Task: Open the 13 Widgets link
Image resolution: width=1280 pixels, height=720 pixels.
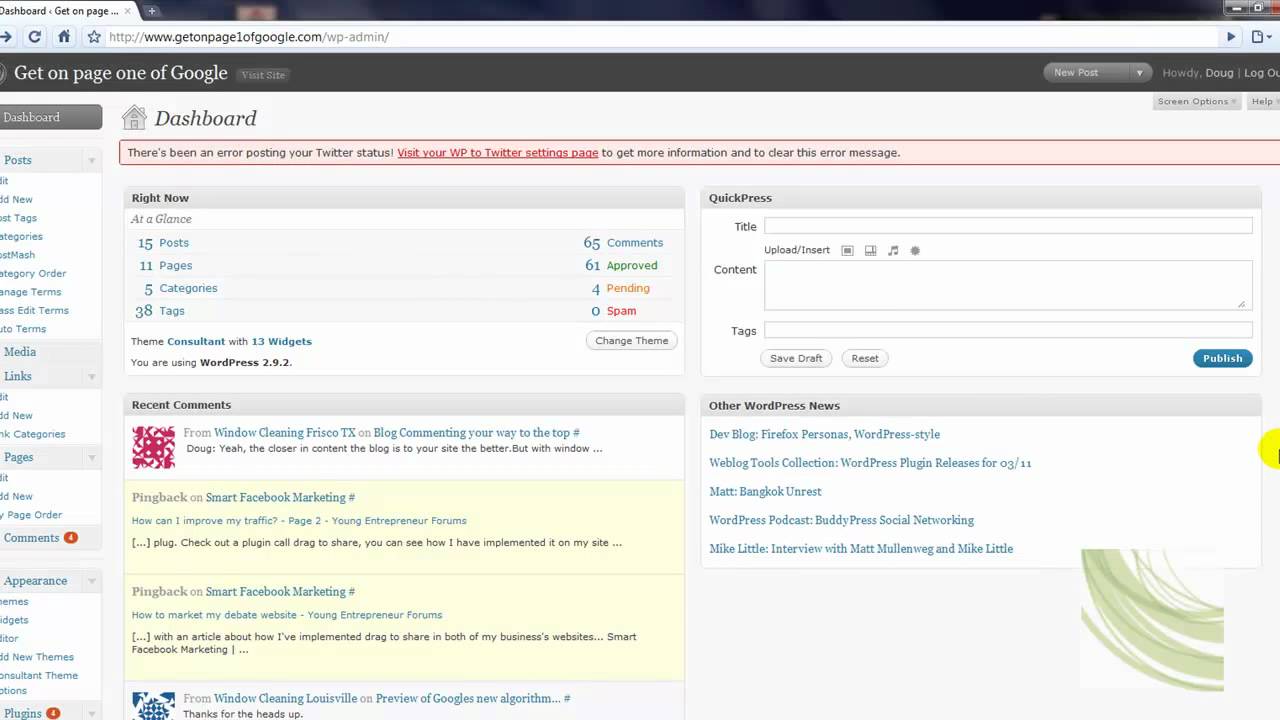Action: coord(281,341)
